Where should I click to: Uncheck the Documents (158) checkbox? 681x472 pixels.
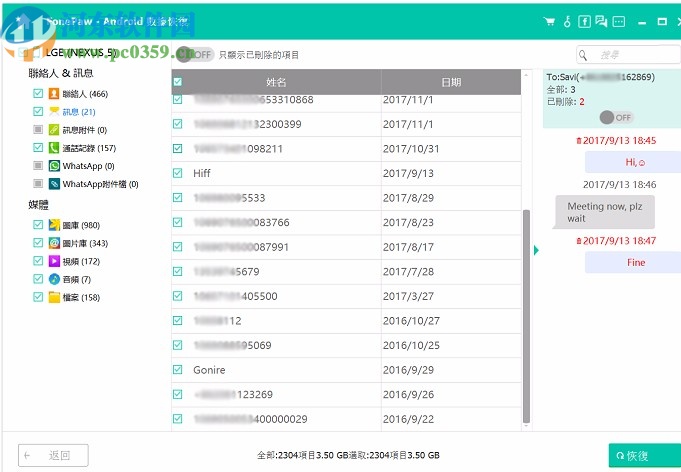point(38,297)
